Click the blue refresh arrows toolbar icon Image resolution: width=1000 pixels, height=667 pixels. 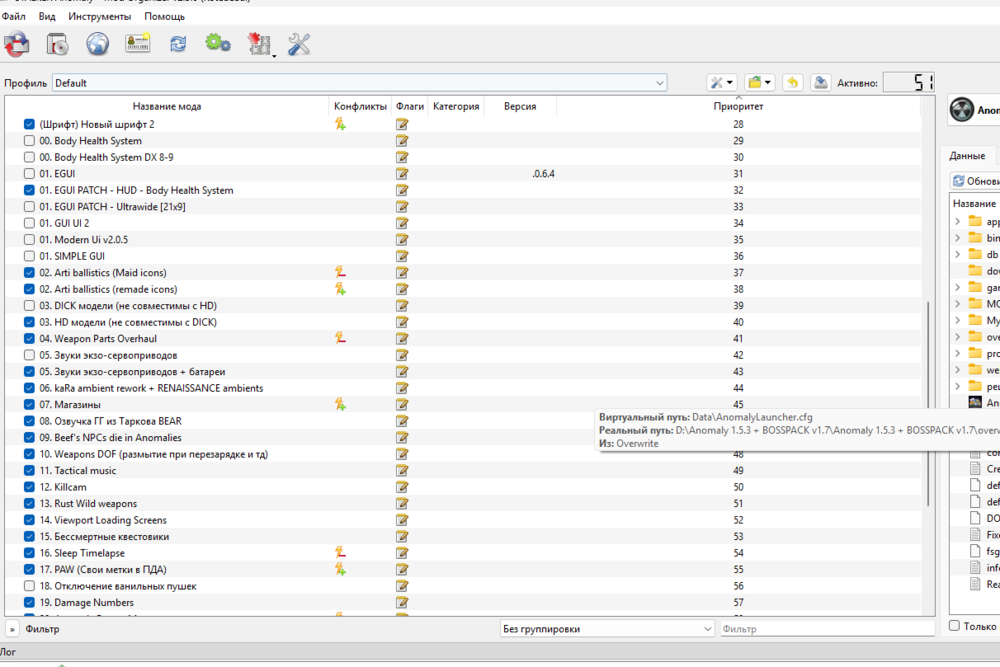coord(178,44)
